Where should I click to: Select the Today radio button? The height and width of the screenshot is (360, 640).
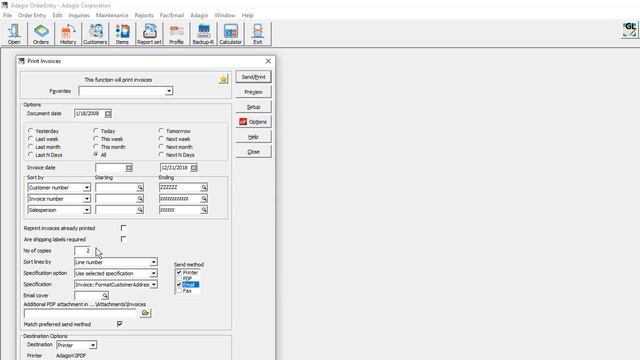click(x=96, y=131)
